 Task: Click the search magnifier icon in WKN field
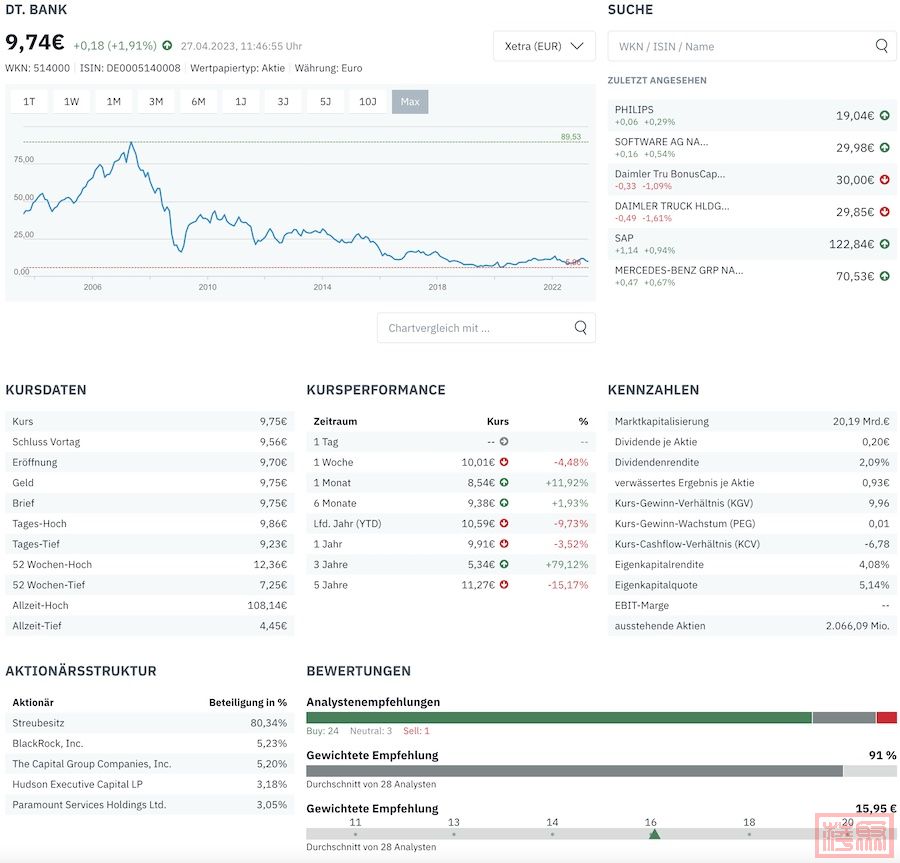click(882, 45)
